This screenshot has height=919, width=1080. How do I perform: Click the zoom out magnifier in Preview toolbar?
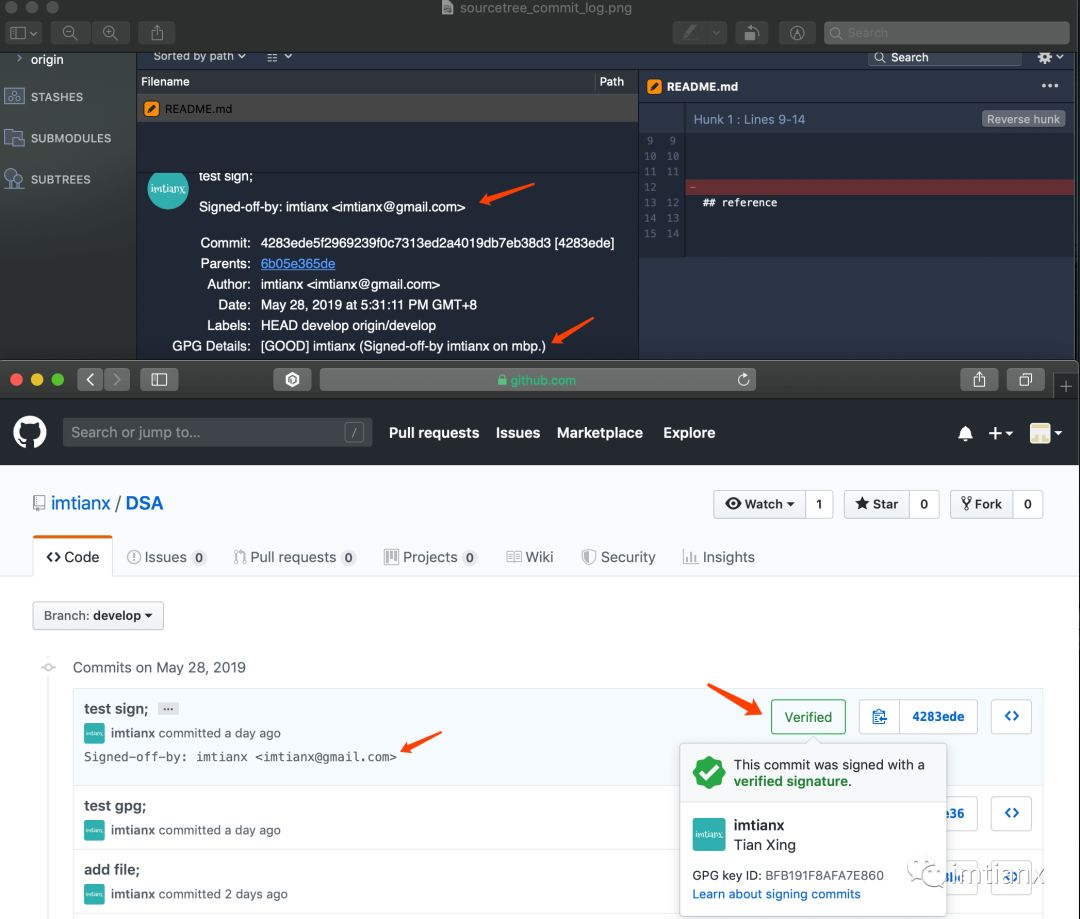70,32
